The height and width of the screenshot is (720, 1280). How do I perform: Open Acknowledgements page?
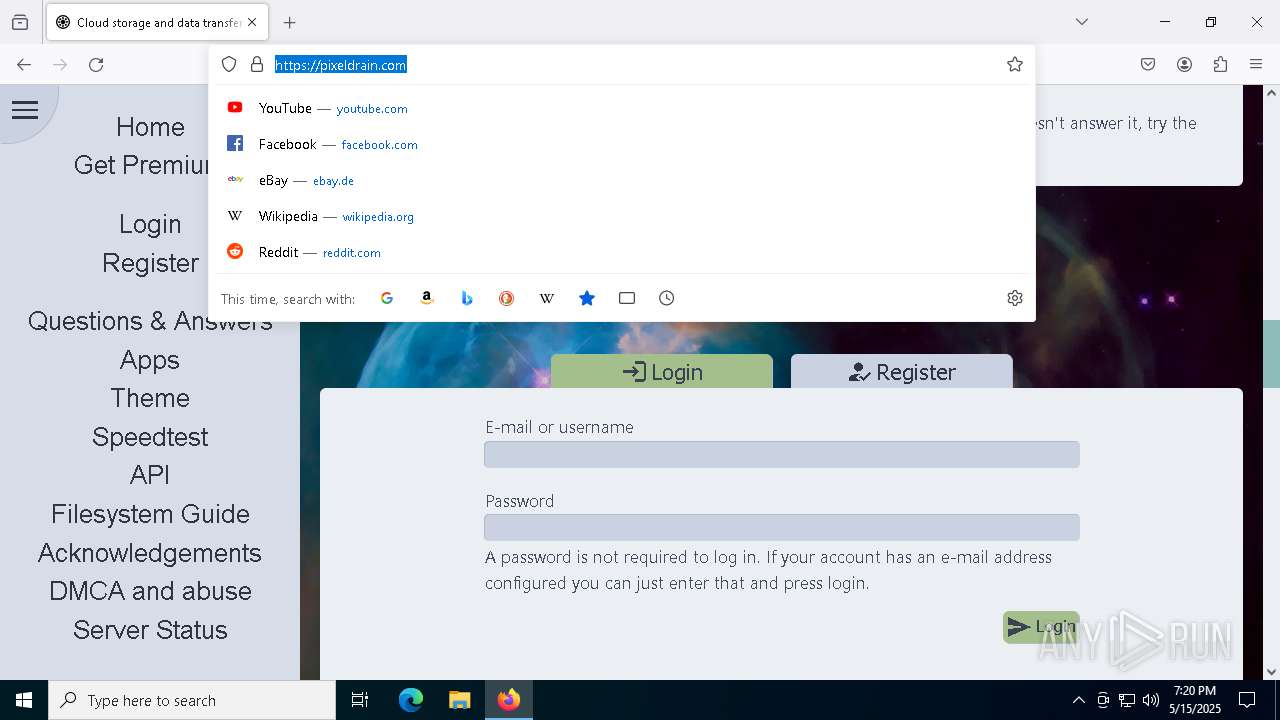point(150,553)
